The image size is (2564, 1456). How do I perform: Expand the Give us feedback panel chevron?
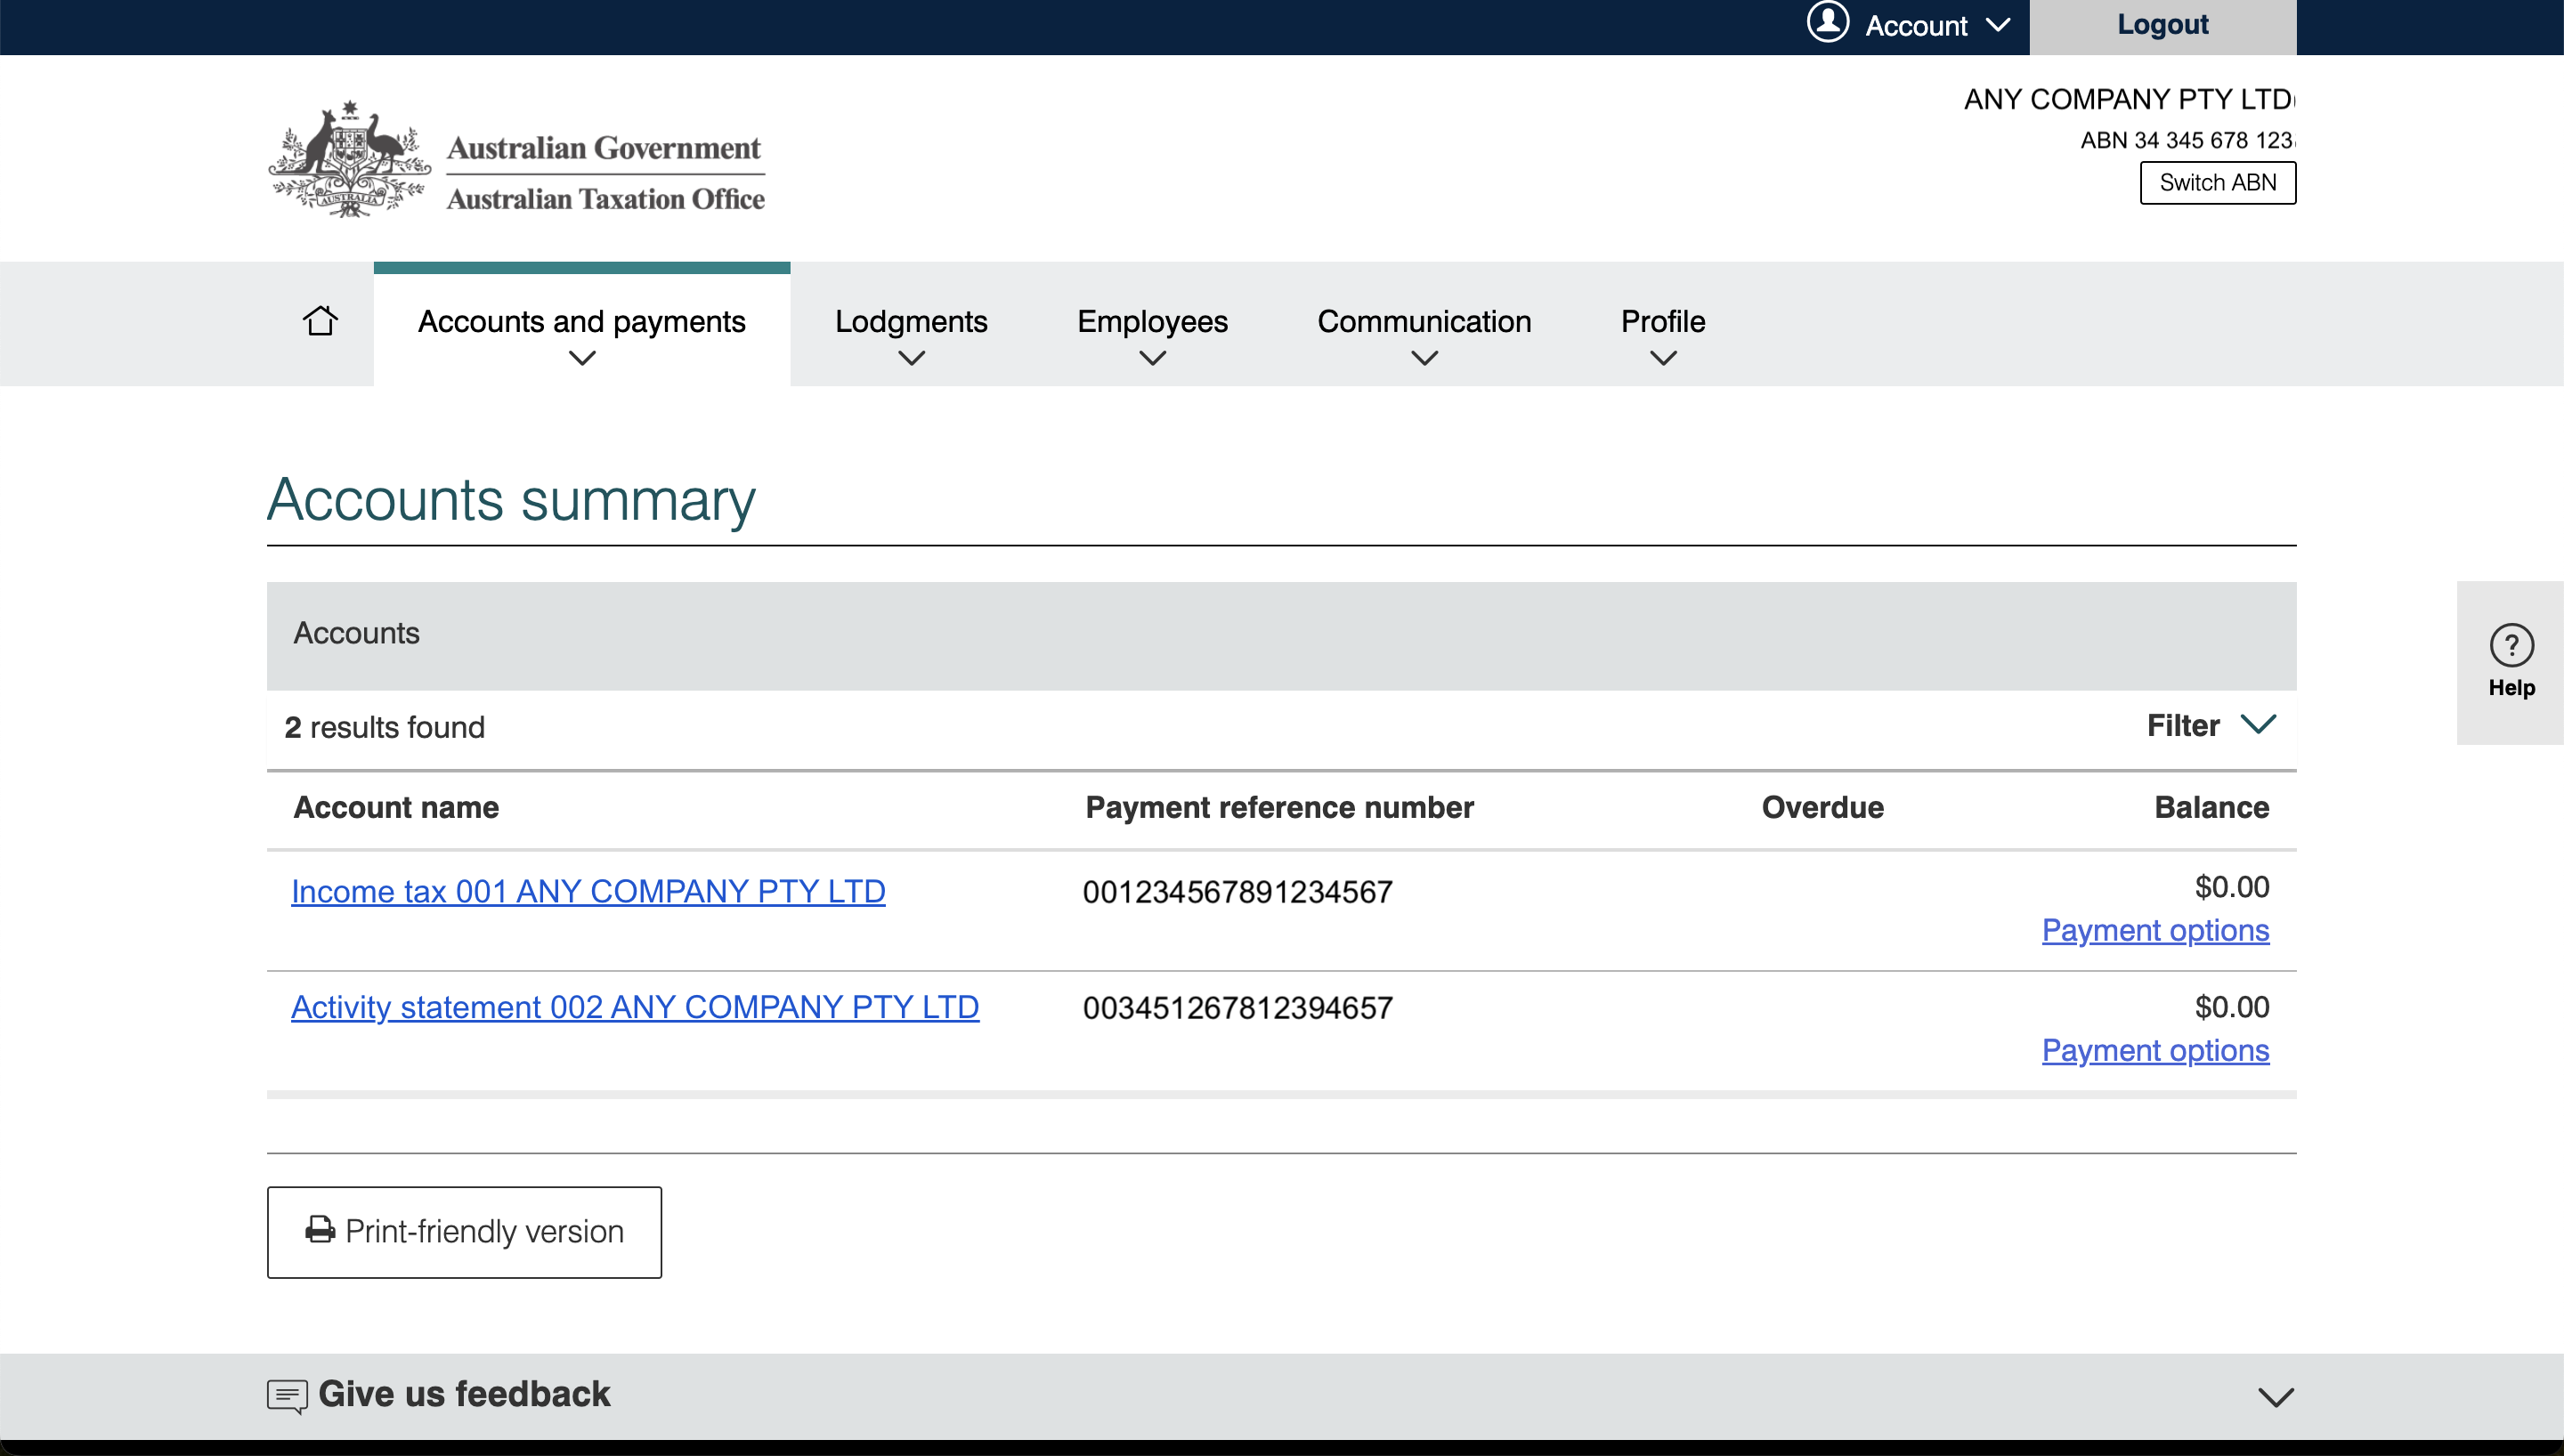click(x=2275, y=1397)
